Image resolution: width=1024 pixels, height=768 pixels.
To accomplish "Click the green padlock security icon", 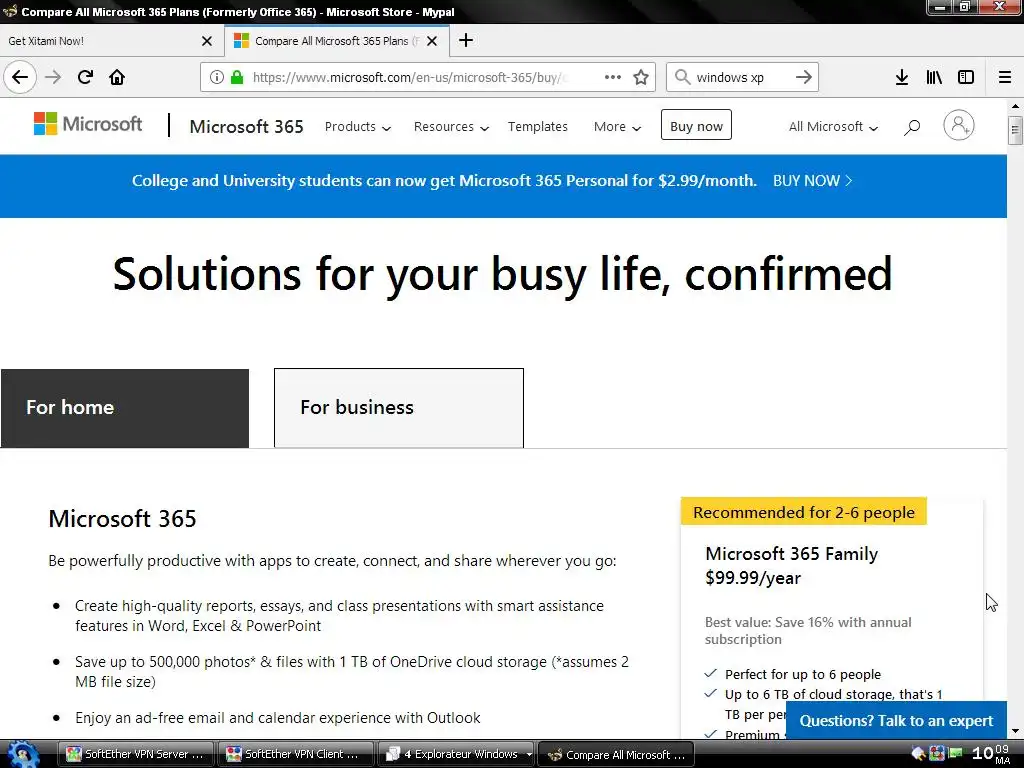I will tap(237, 77).
